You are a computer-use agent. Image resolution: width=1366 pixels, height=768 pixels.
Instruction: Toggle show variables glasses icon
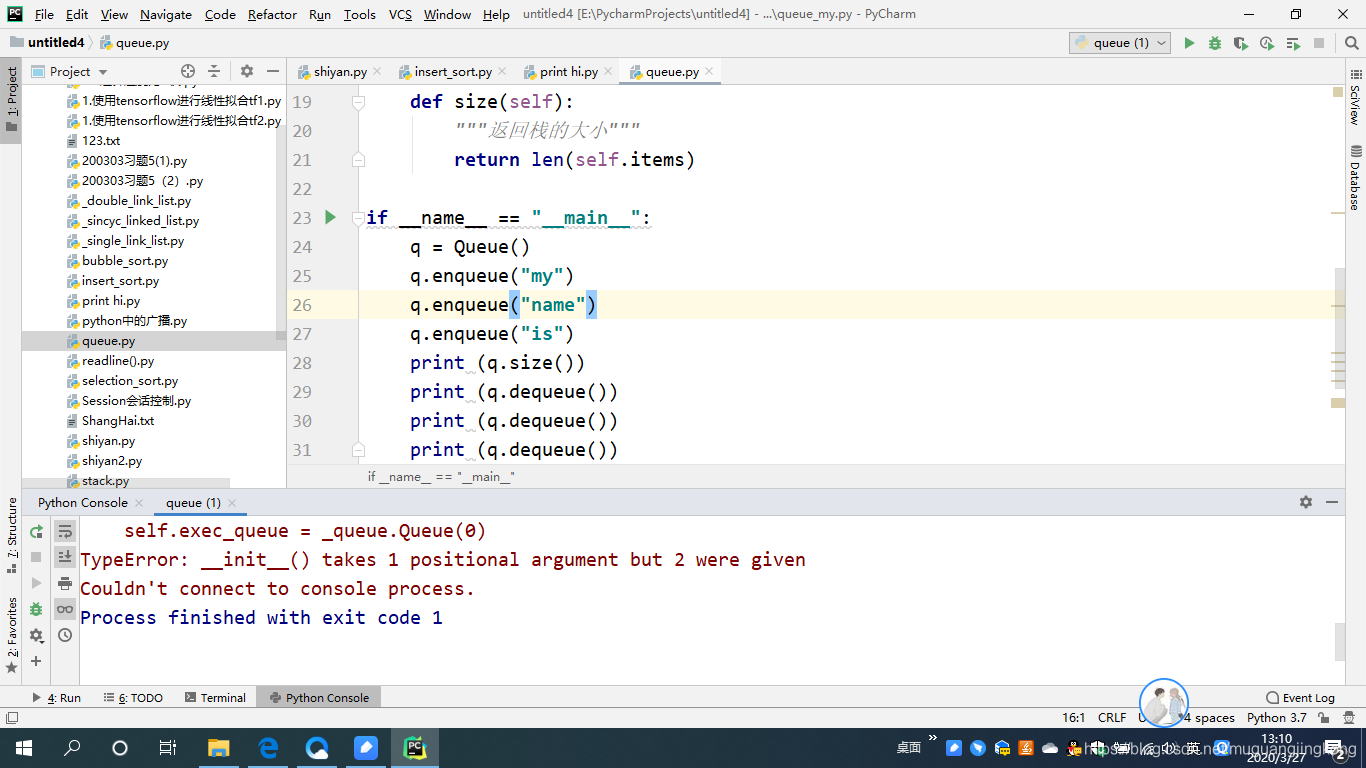[65, 609]
